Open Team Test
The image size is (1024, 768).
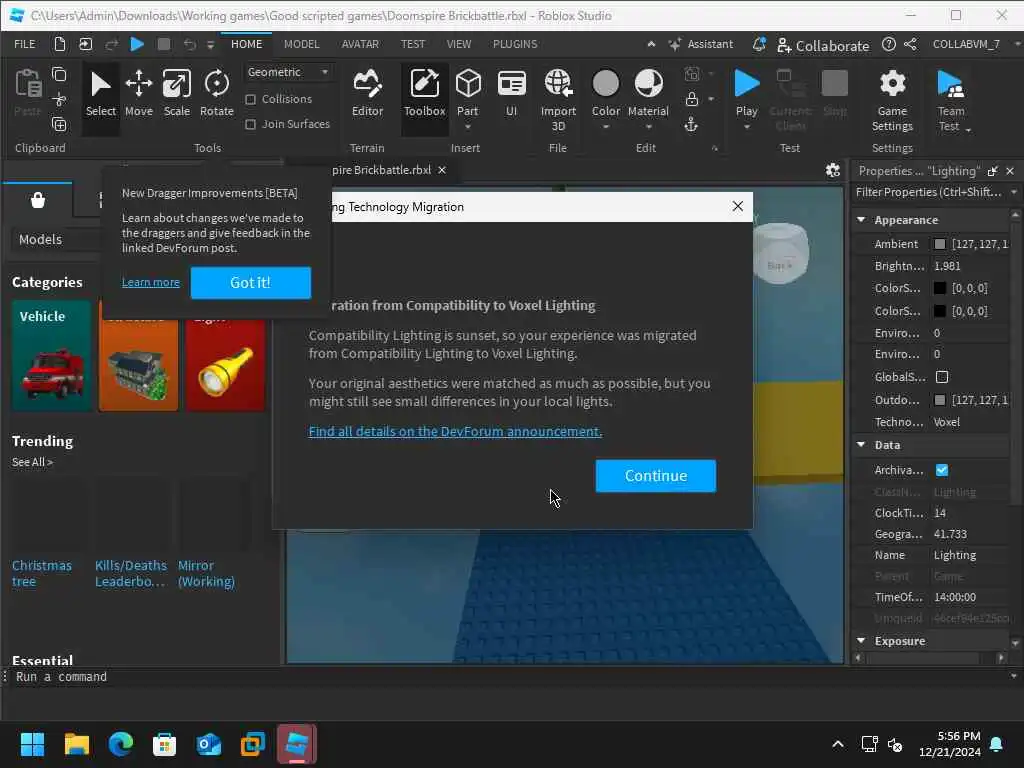(x=951, y=100)
